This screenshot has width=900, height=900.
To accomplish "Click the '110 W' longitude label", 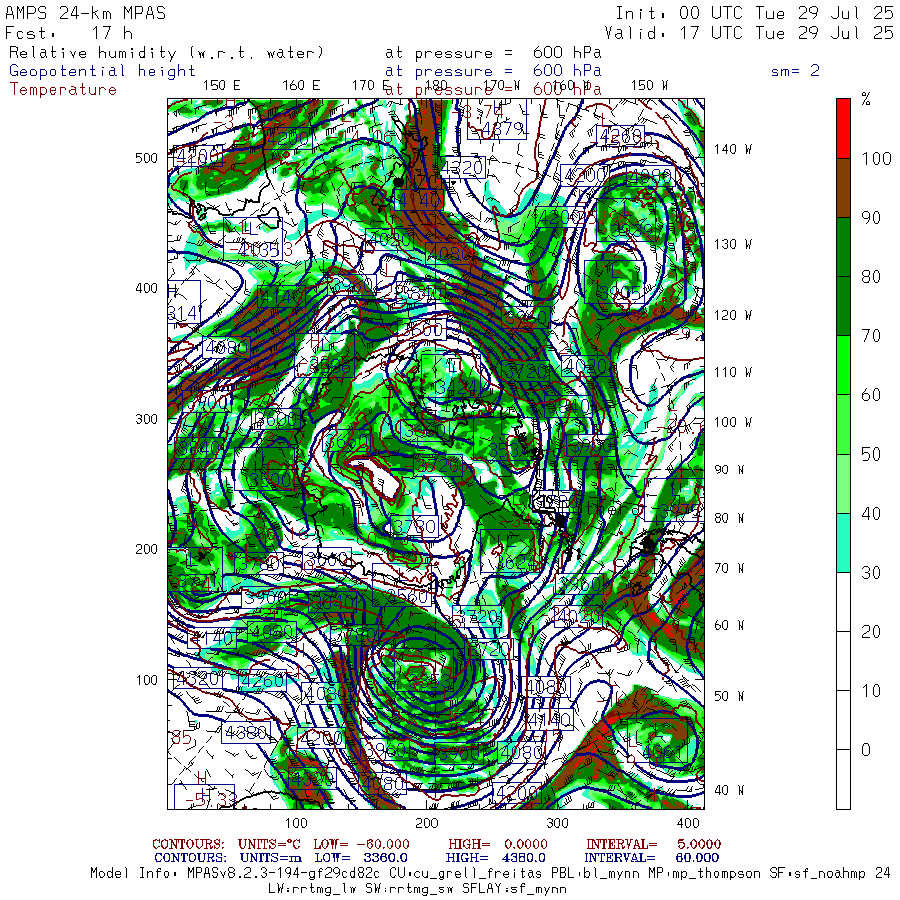I will point(732,372).
